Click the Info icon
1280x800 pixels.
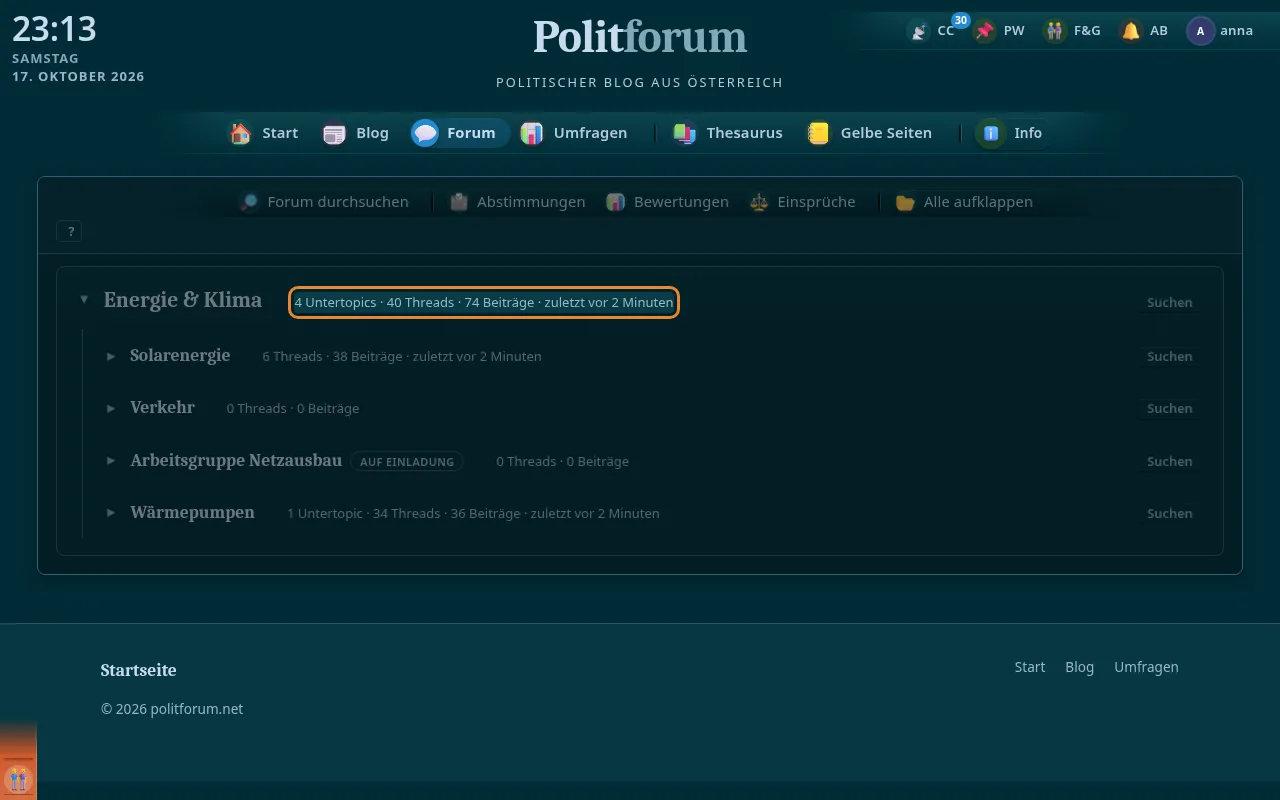click(x=992, y=133)
